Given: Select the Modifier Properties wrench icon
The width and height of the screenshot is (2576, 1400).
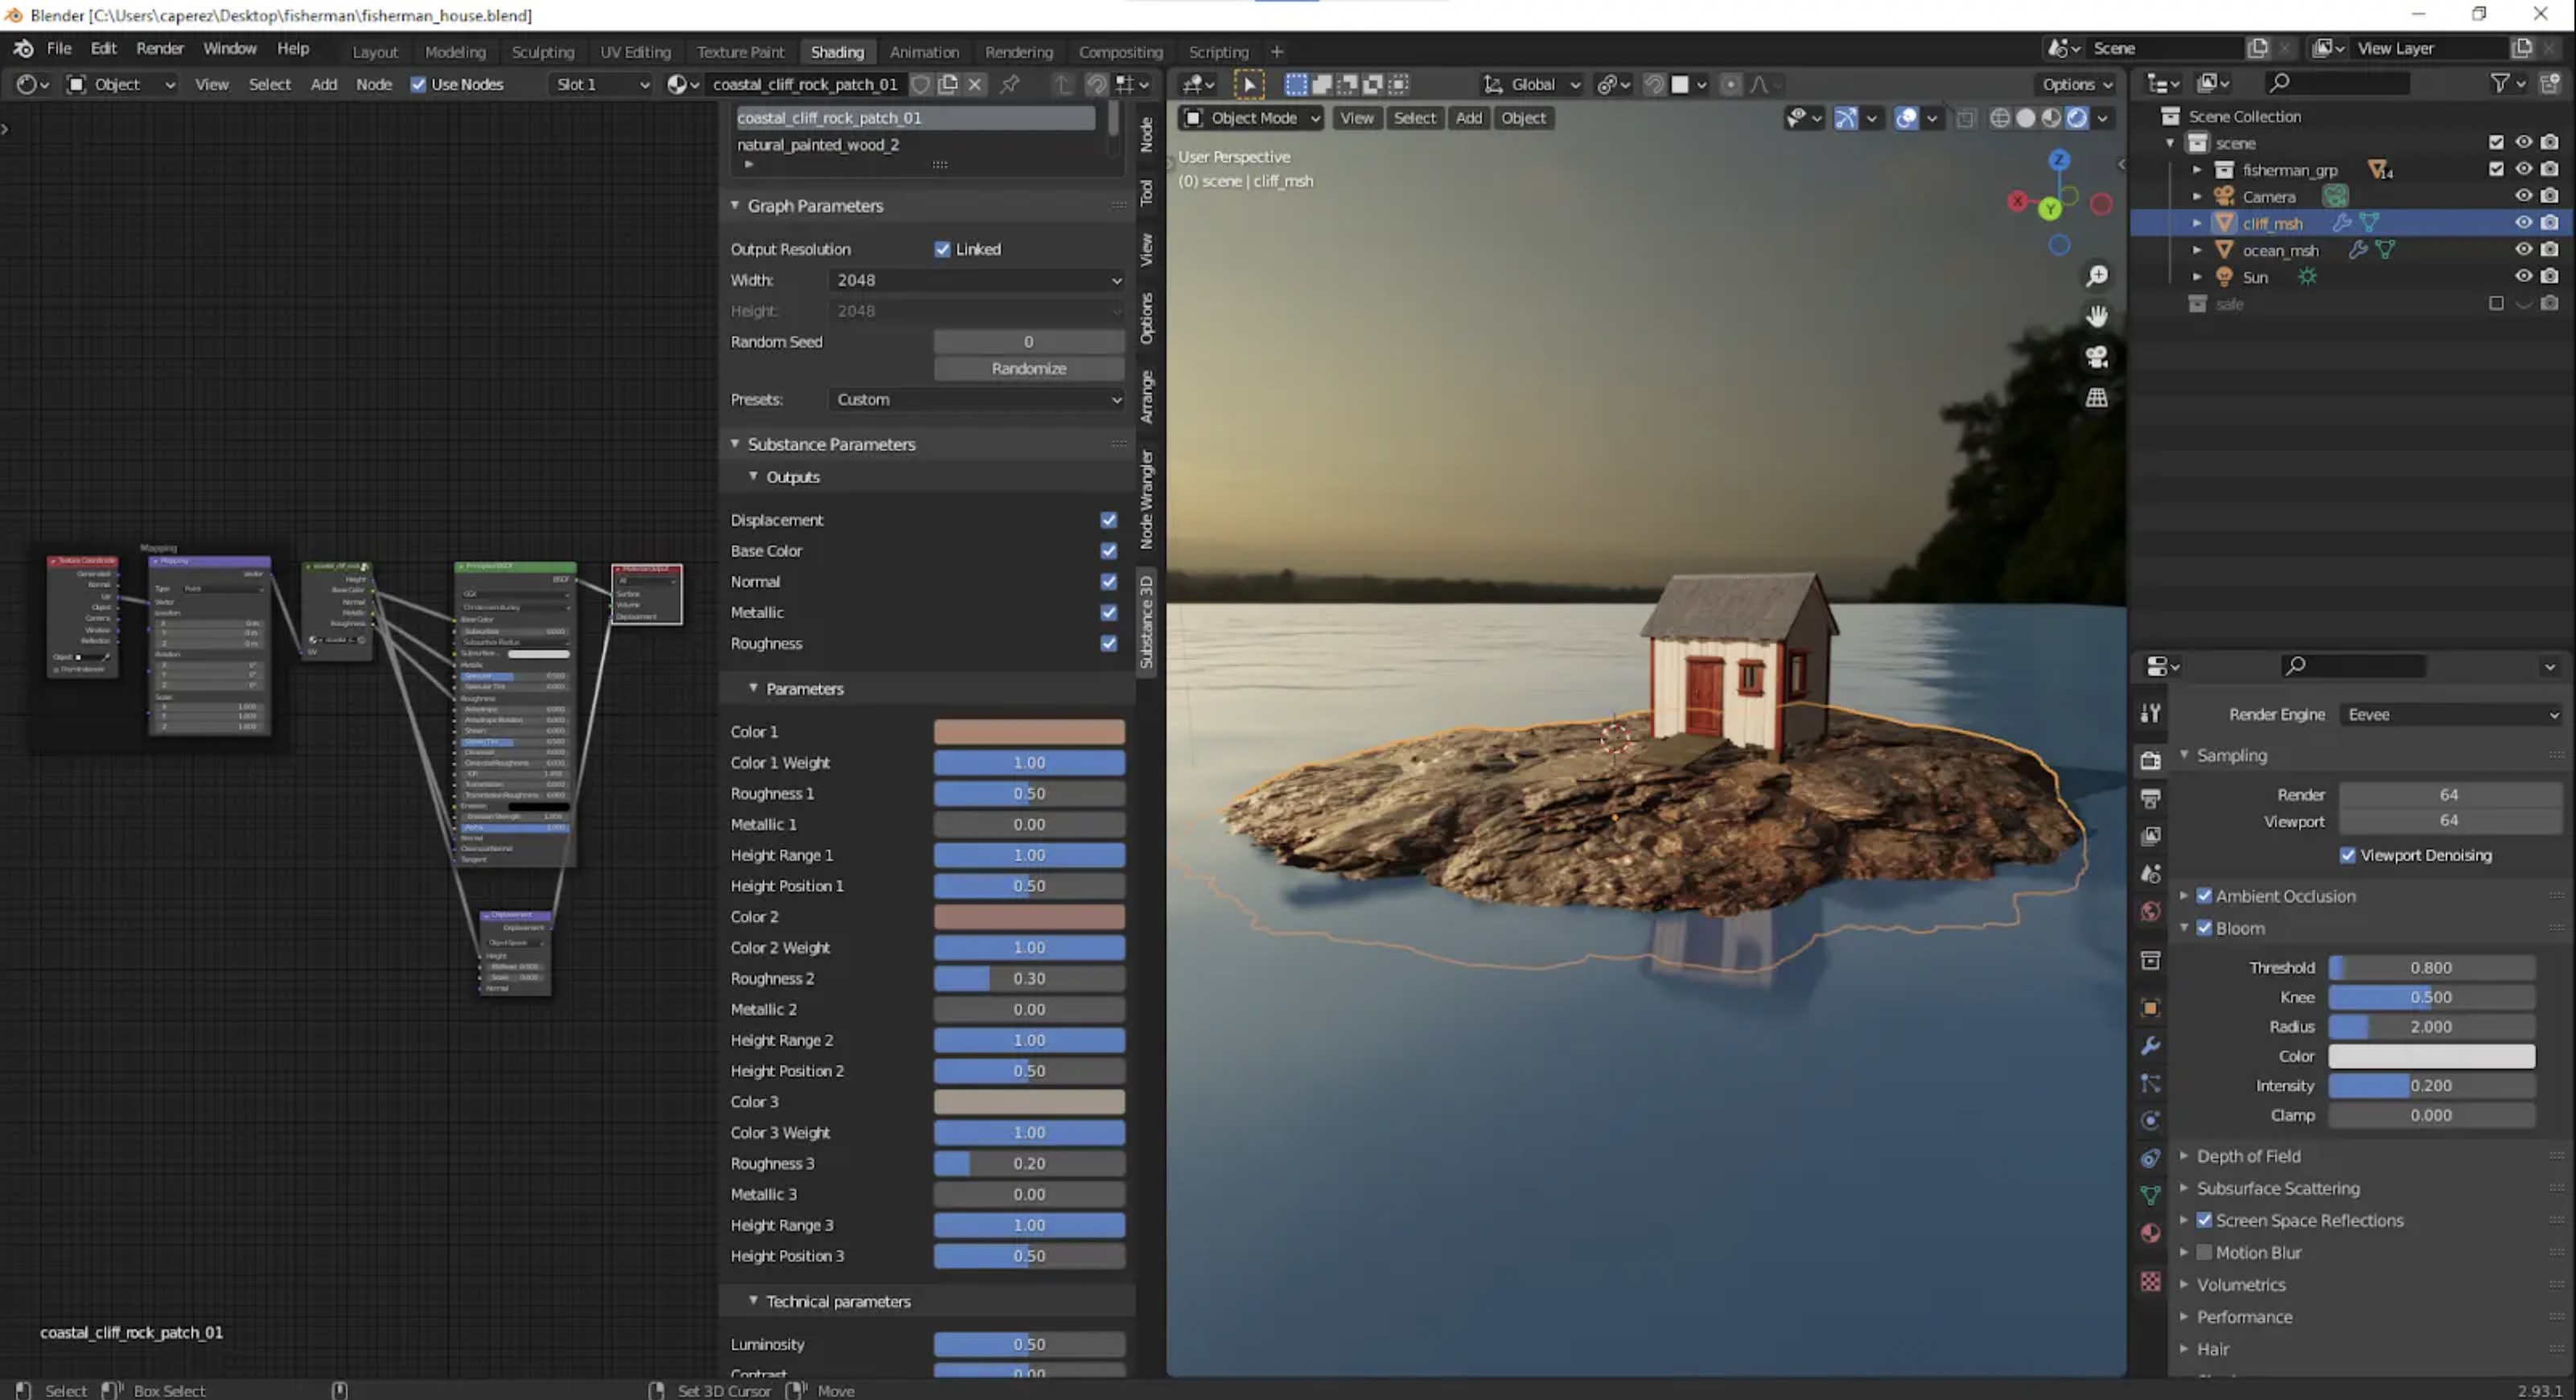Looking at the screenshot, I should pos(2151,1044).
